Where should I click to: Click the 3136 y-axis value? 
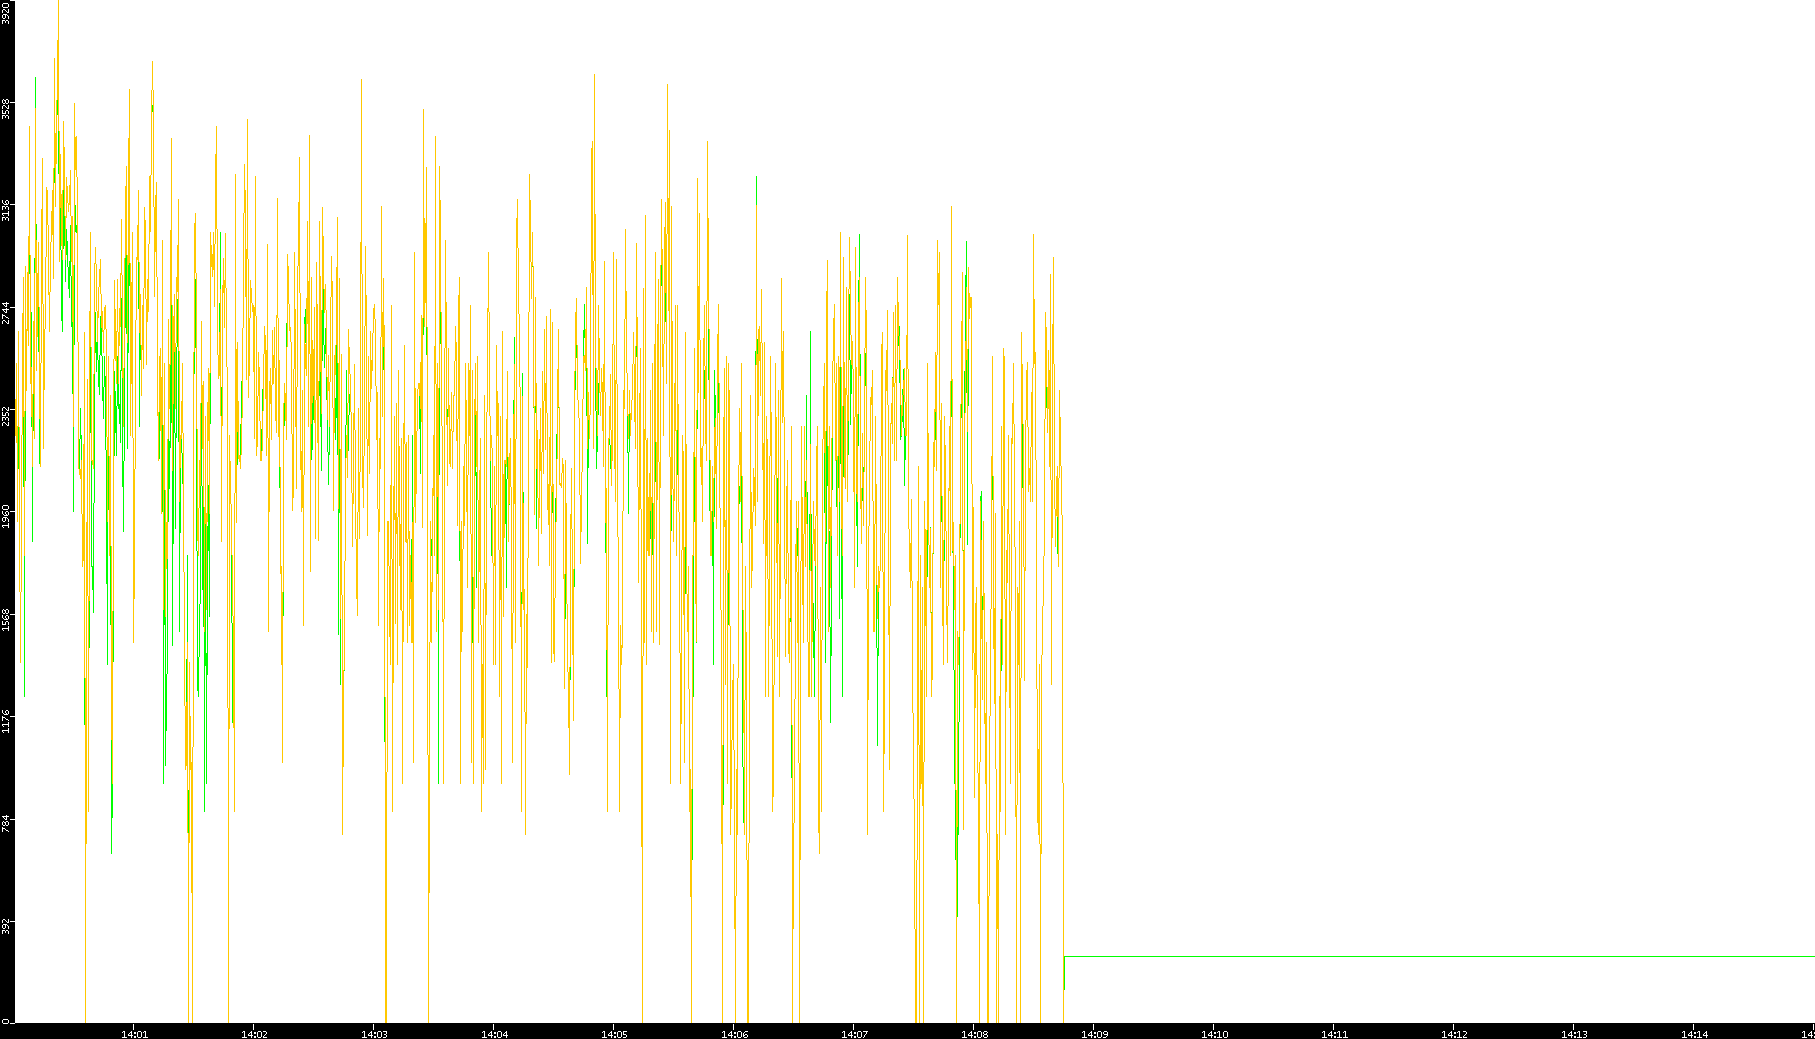pyautogui.click(x=7, y=210)
